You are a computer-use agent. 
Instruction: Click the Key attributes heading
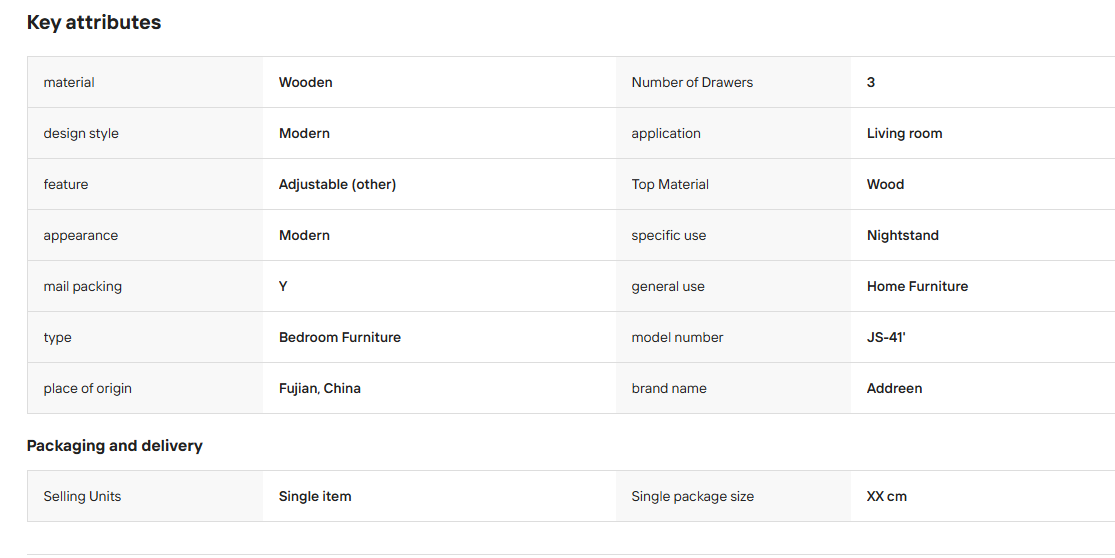pos(94,23)
